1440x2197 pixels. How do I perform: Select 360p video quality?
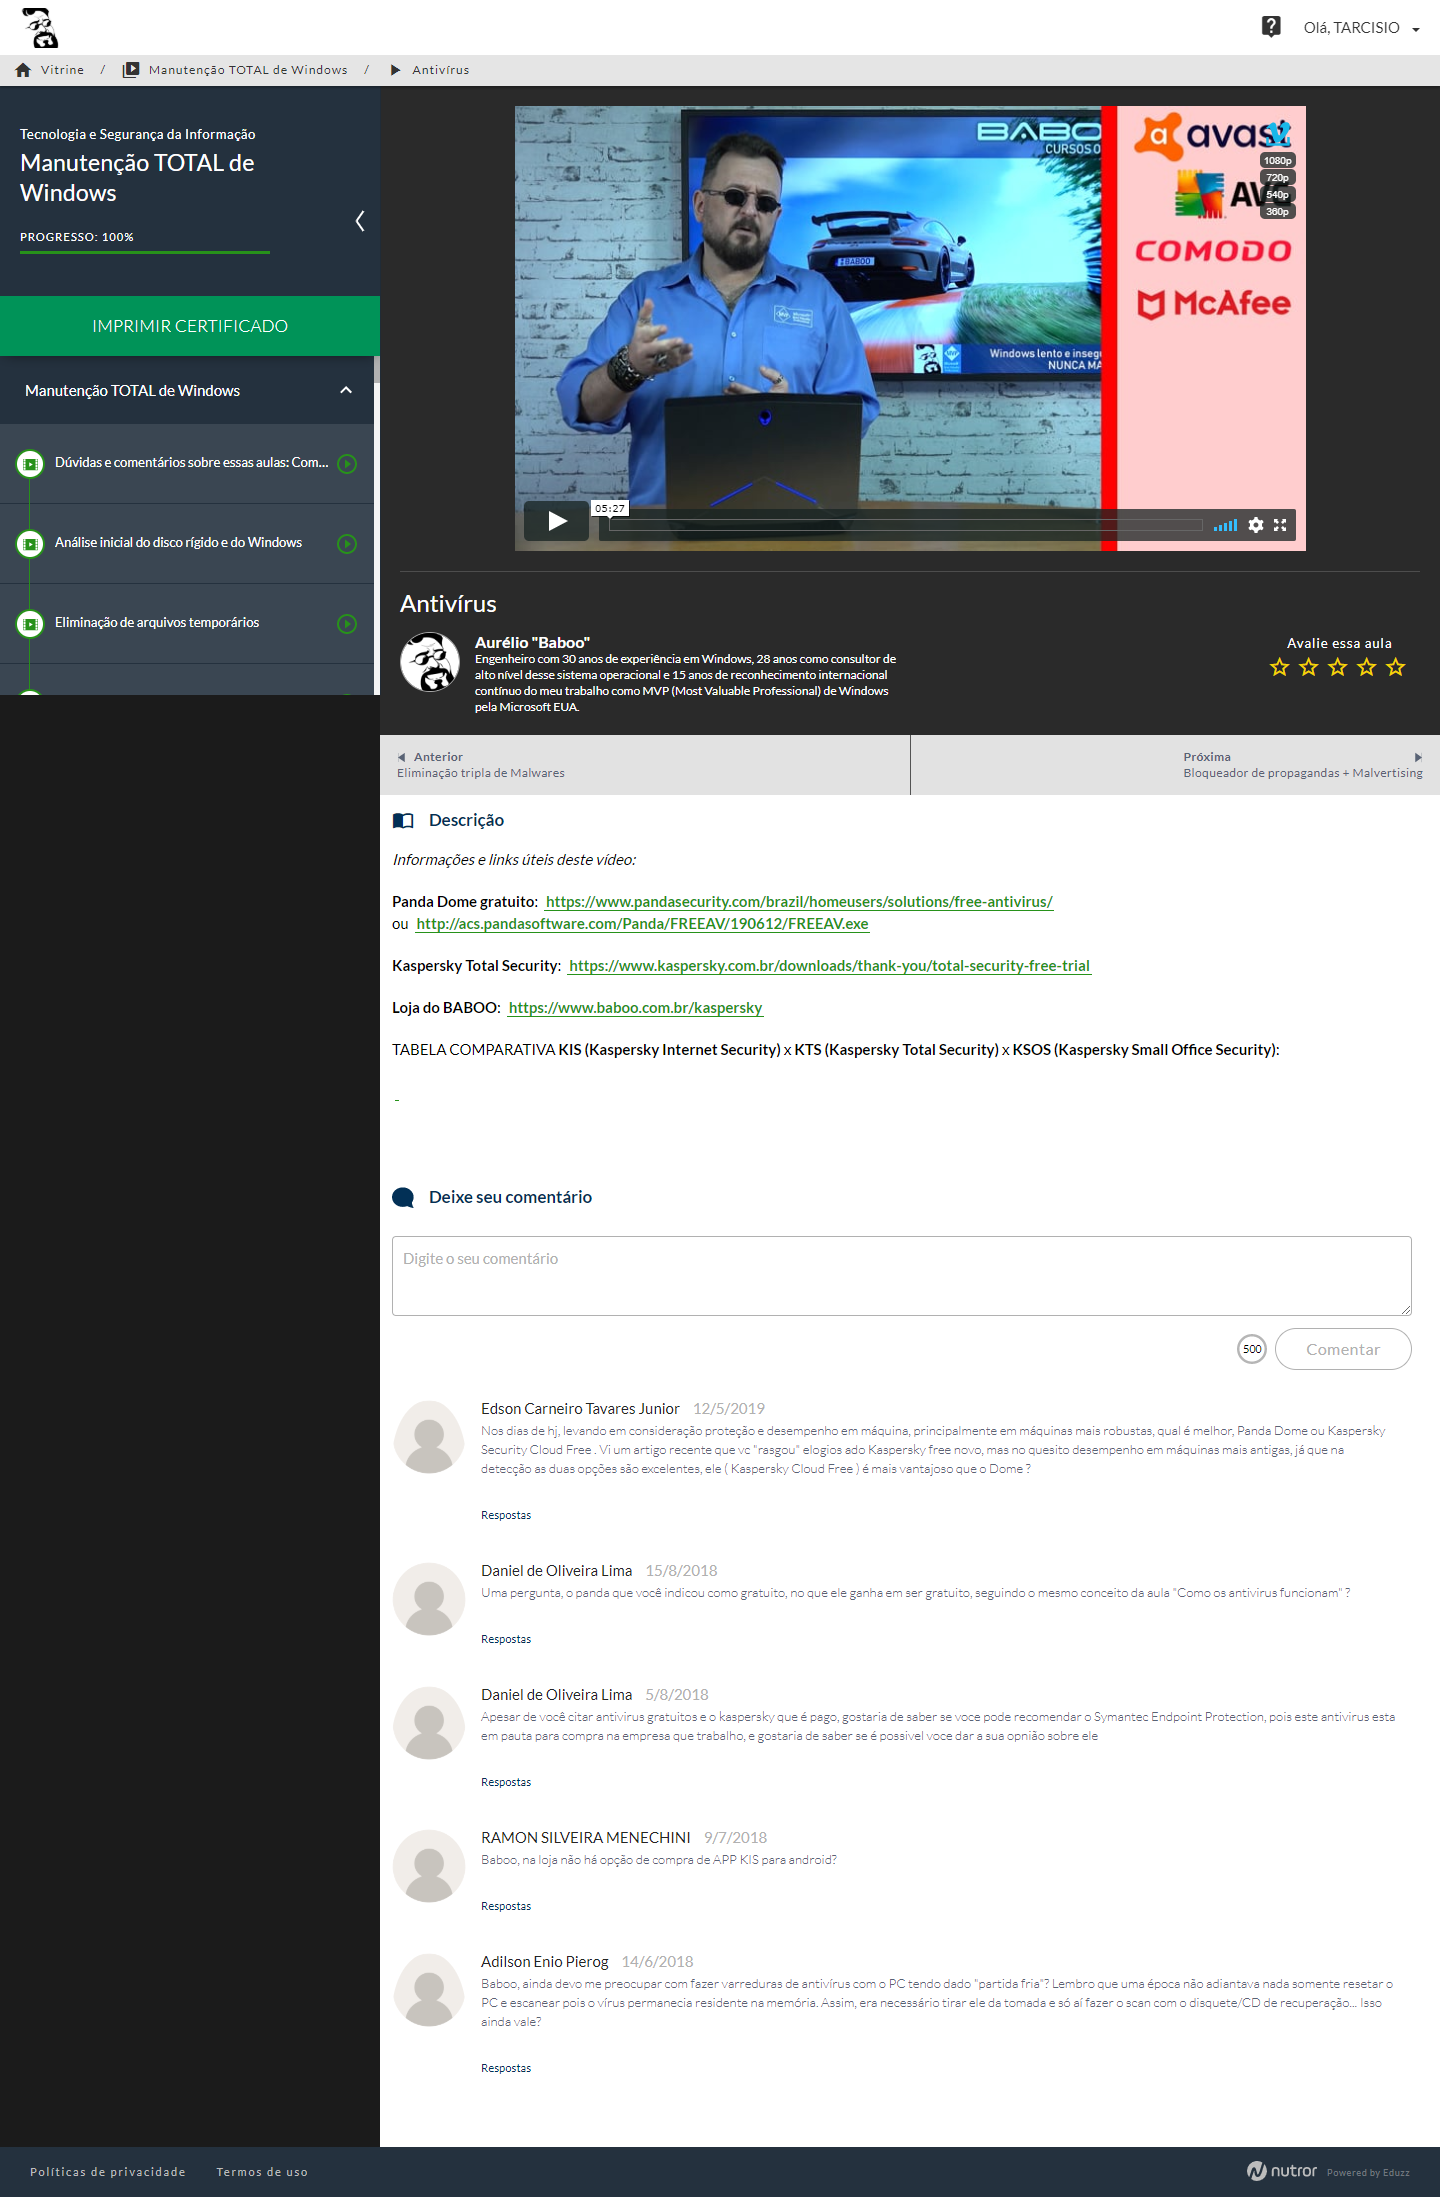pos(1277,212)
